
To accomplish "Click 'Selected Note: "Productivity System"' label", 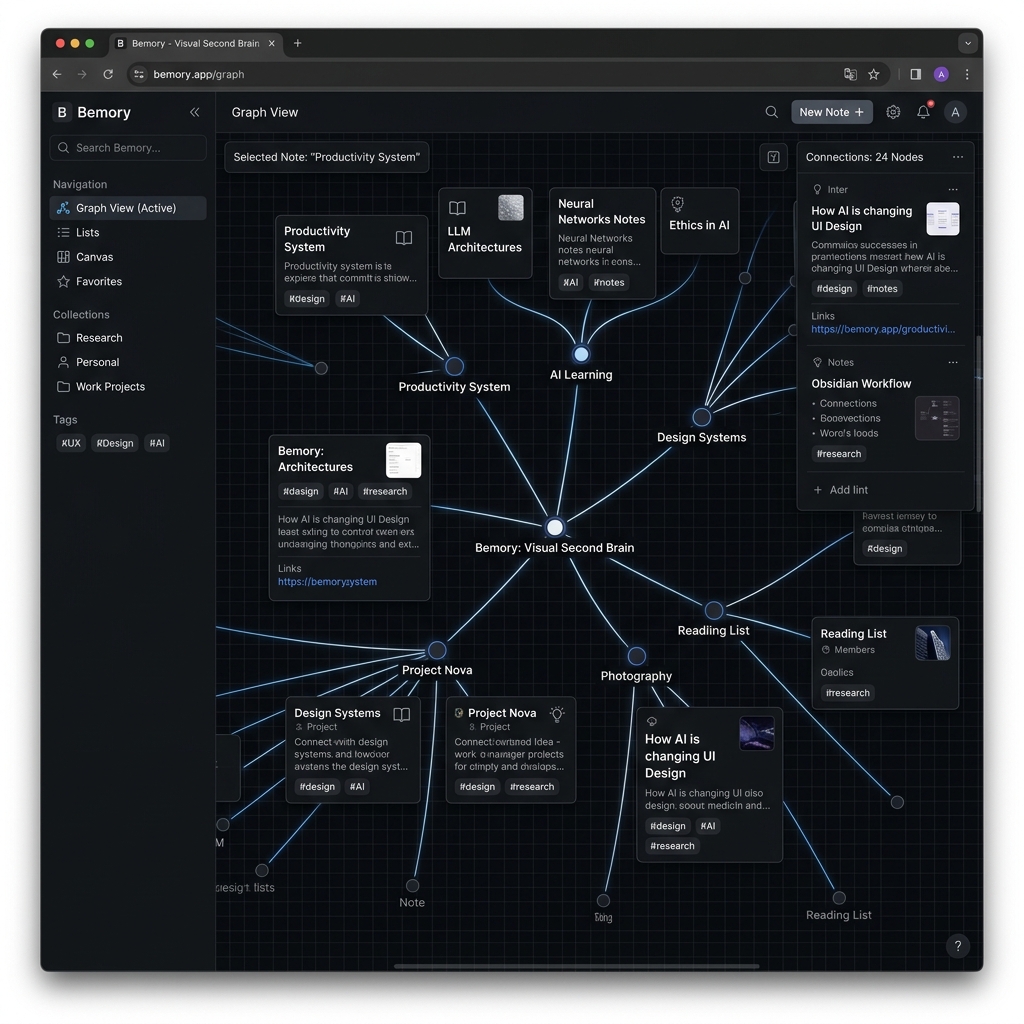I will click(x=327, y=157).
